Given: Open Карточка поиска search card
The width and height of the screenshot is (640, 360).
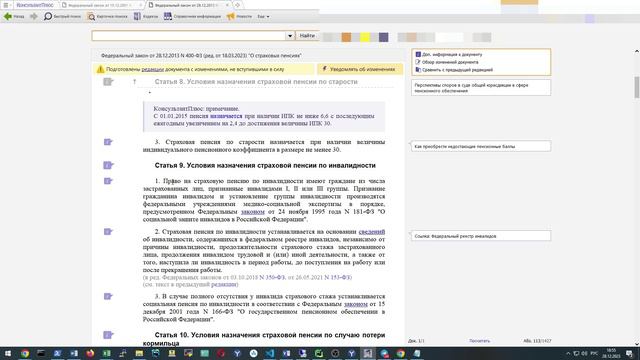Looking at the screenshot, I should pyautogui.click(x=108, y=16).
